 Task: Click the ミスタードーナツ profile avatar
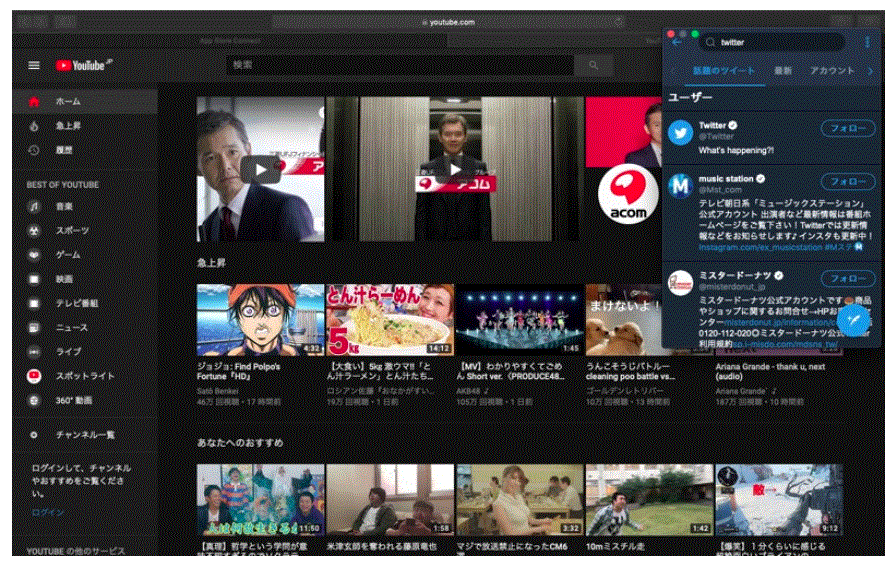click(x=681, y=283)
